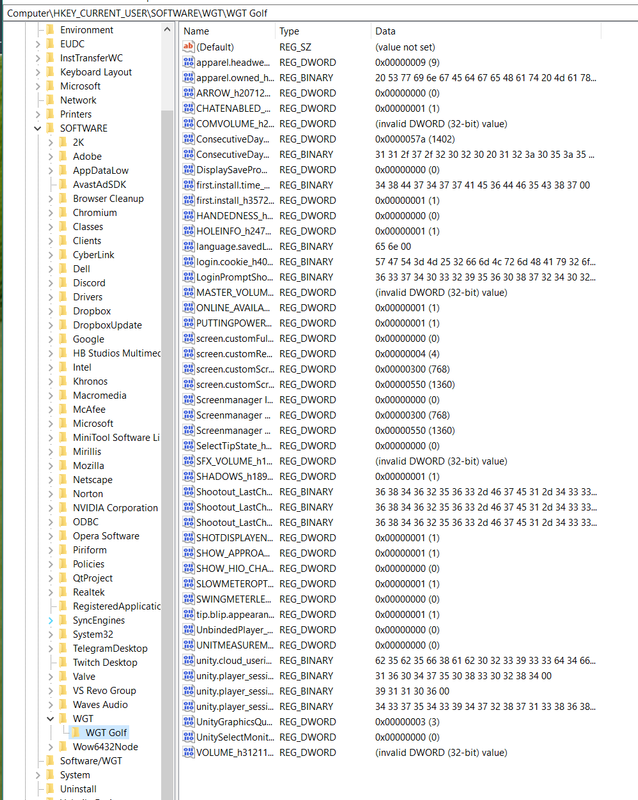
Task: Expand the Keyboard Layout key
Action: [x=37, y=72]
